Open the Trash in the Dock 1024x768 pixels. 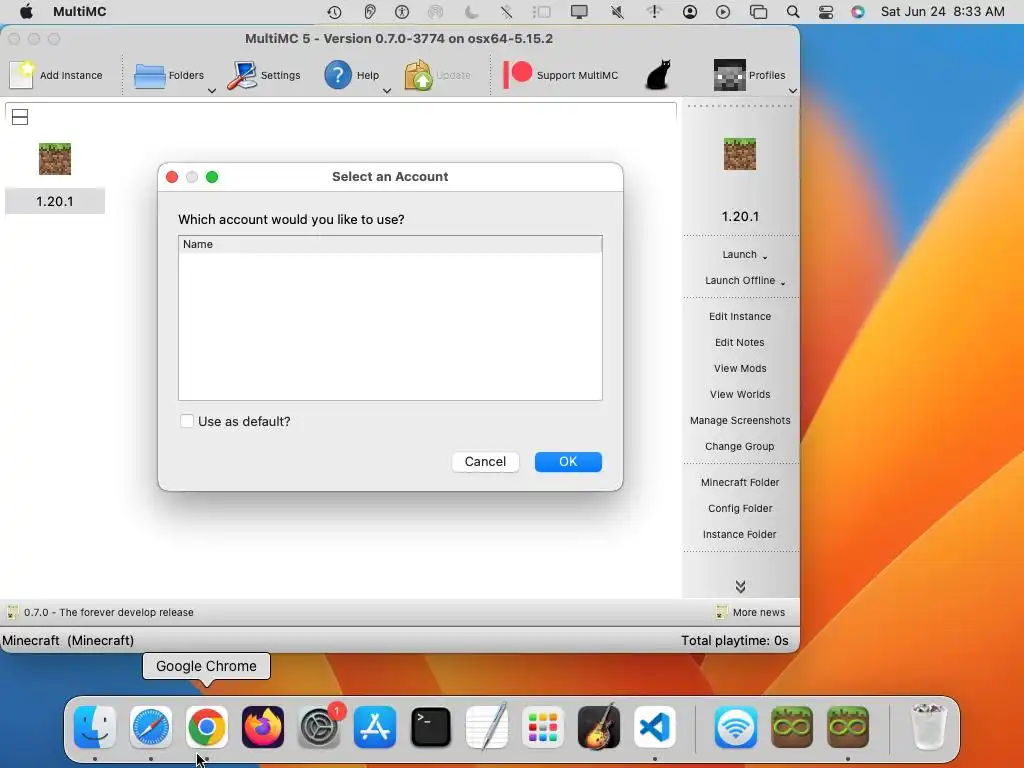(x=929, y=727)
